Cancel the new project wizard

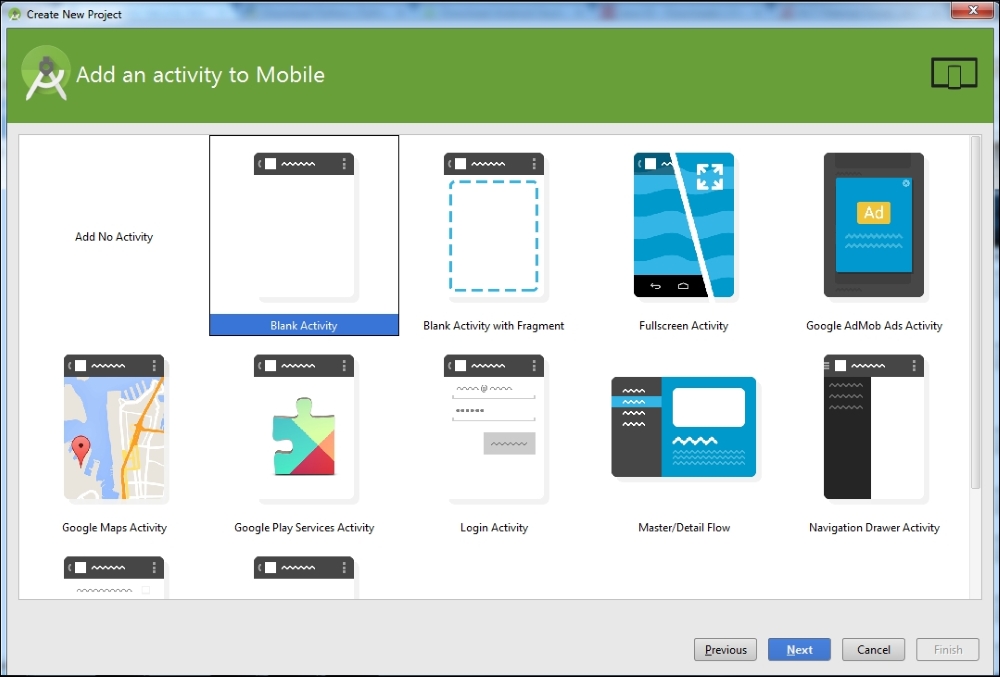point(873,649)
